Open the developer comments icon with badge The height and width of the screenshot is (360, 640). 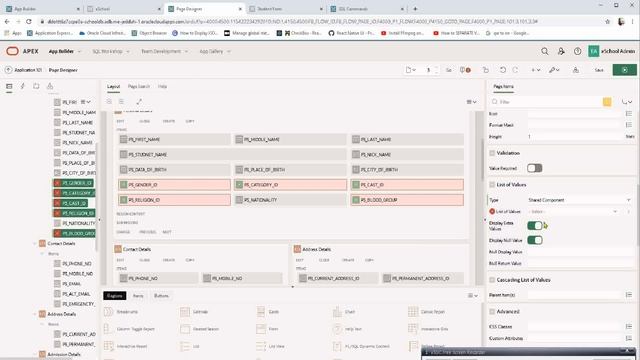(465, 70)
